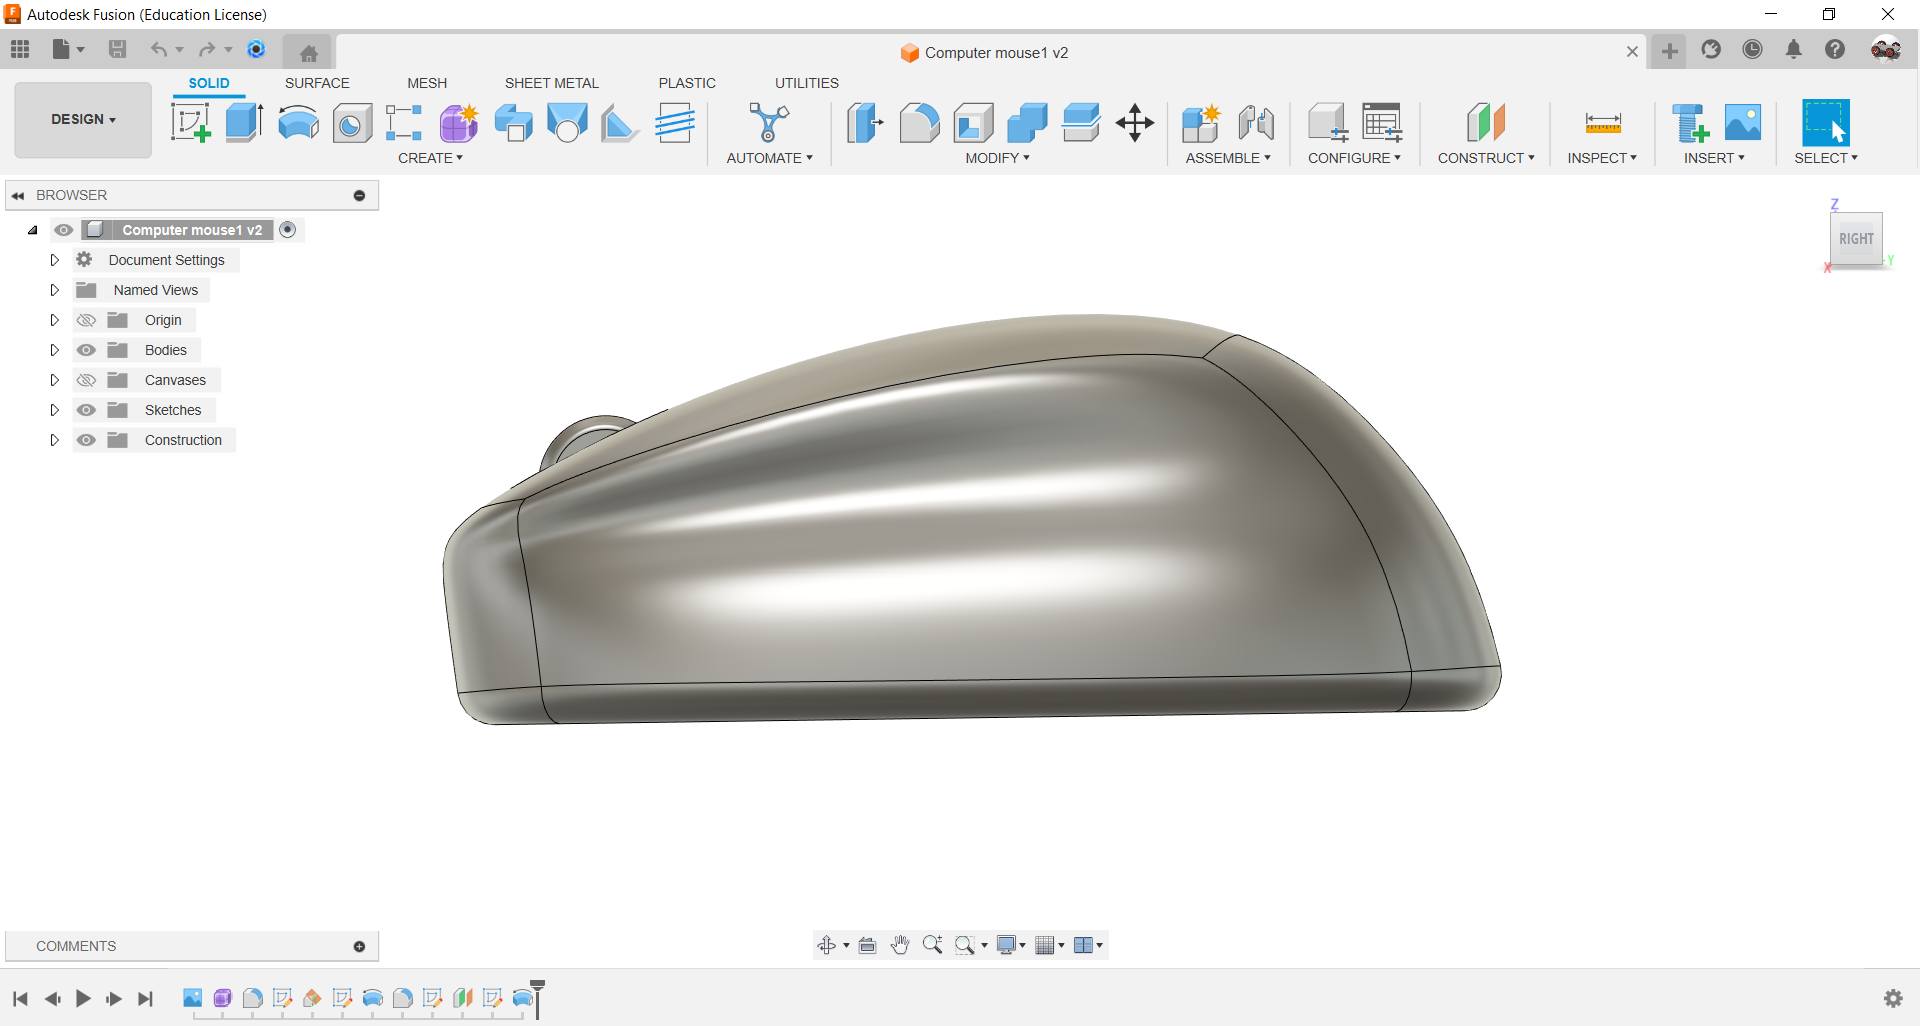Hide the Construction folder
Screen dimensions: 1920x1026
86,440
